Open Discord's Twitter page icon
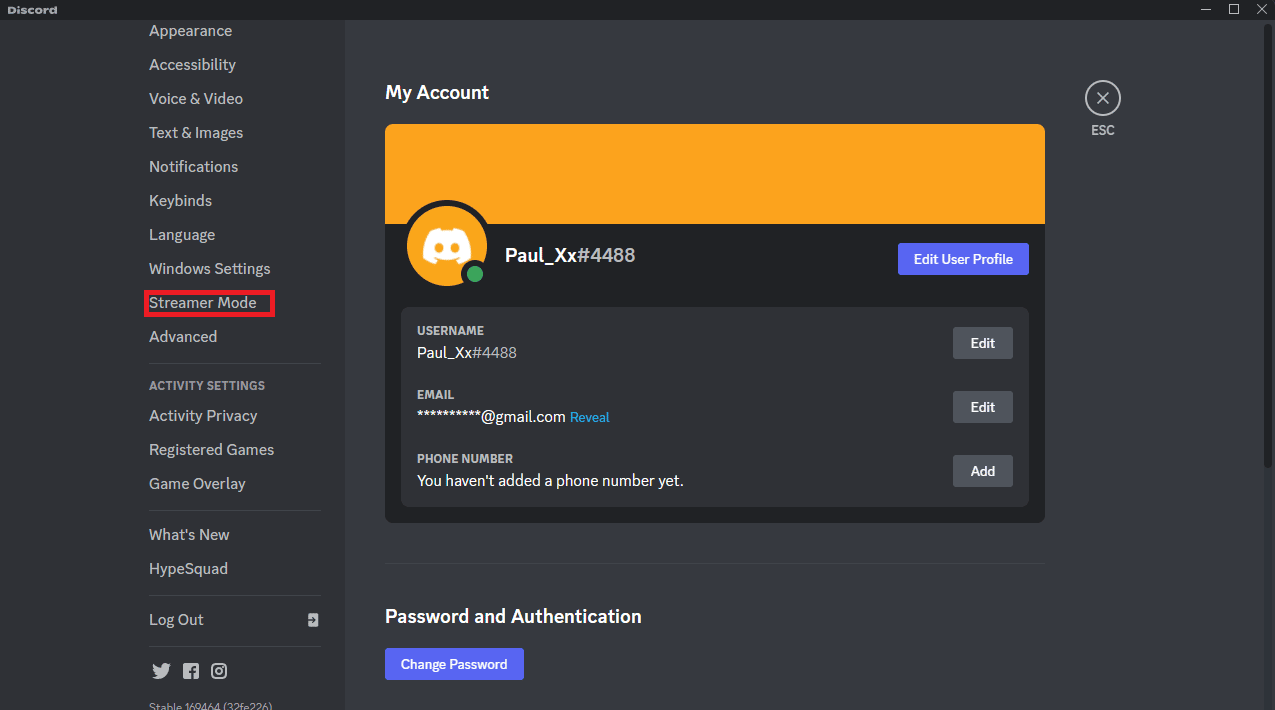 tap(161, 671)
